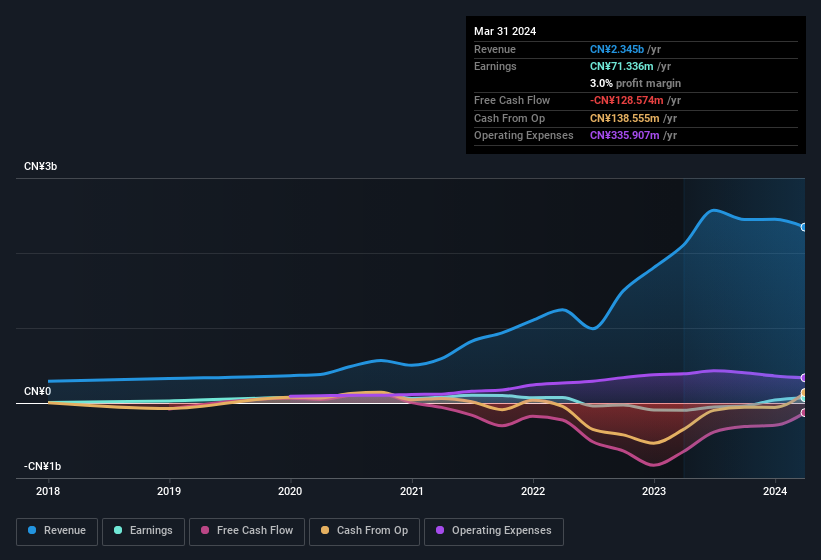Click the 2020 x-axis label
This screenshot has height=560, width=821.
pos(290,491)
